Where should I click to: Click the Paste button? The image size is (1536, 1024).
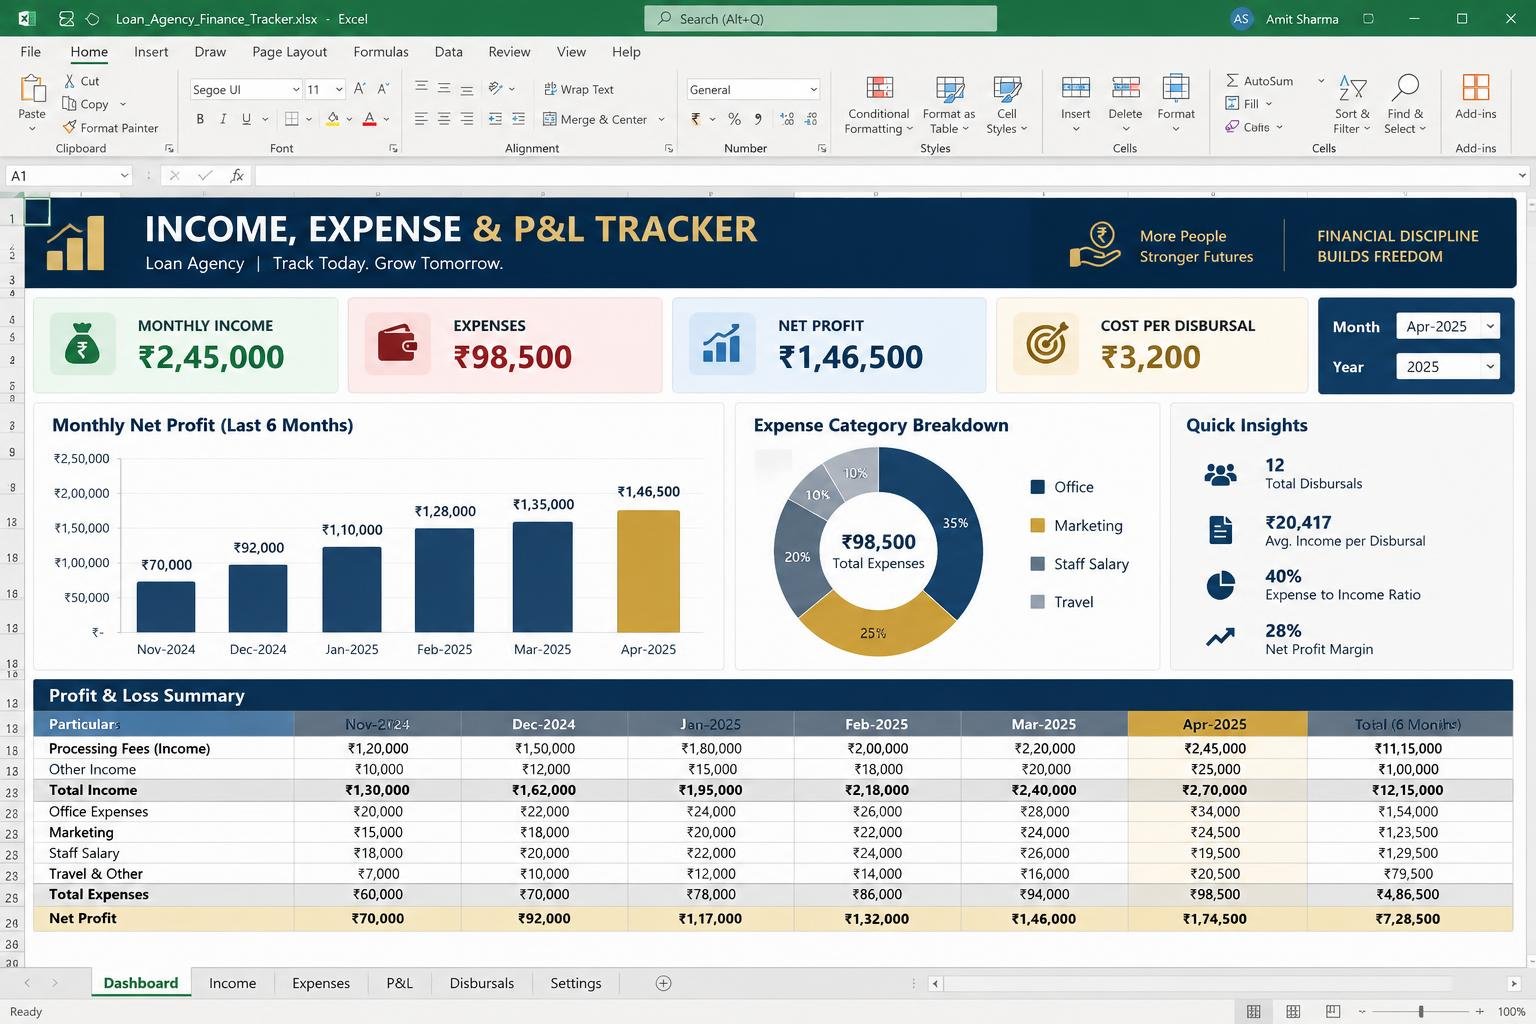32,103
